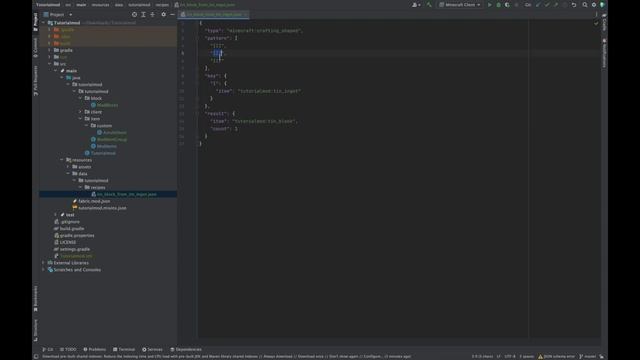Collapse the custom package

click(x=87, y=126)
